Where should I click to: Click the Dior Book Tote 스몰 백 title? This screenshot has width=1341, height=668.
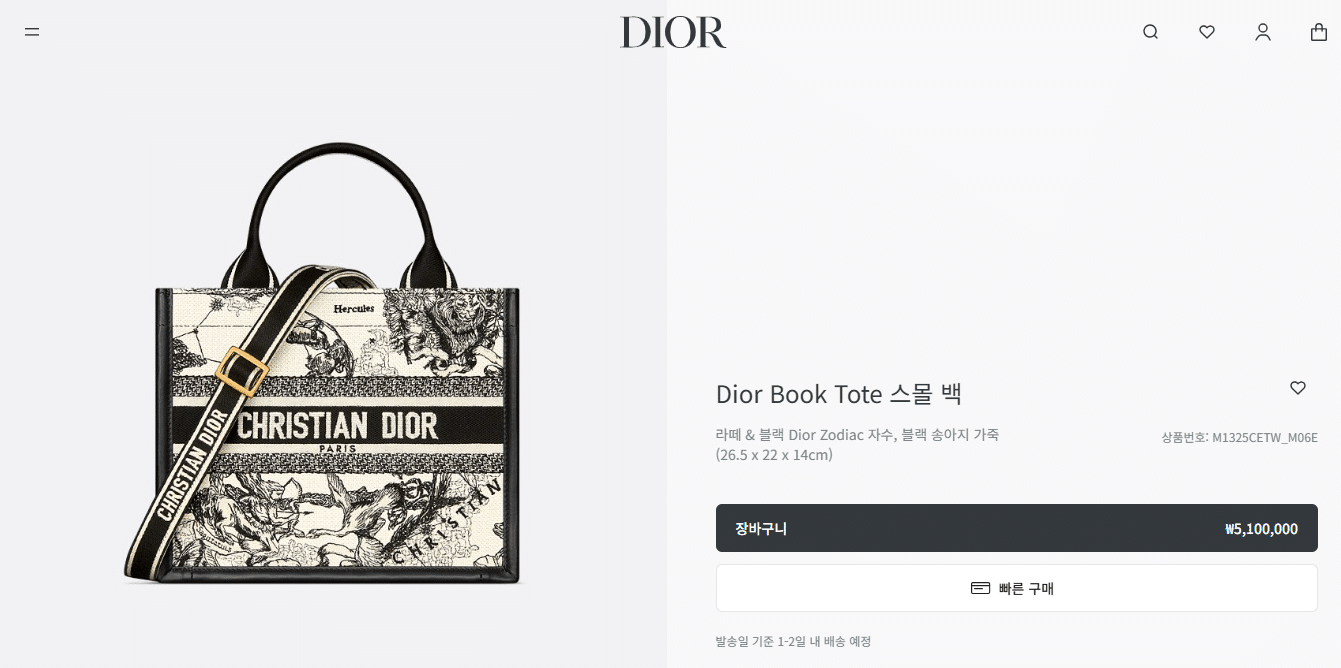(x=838, y=394)
